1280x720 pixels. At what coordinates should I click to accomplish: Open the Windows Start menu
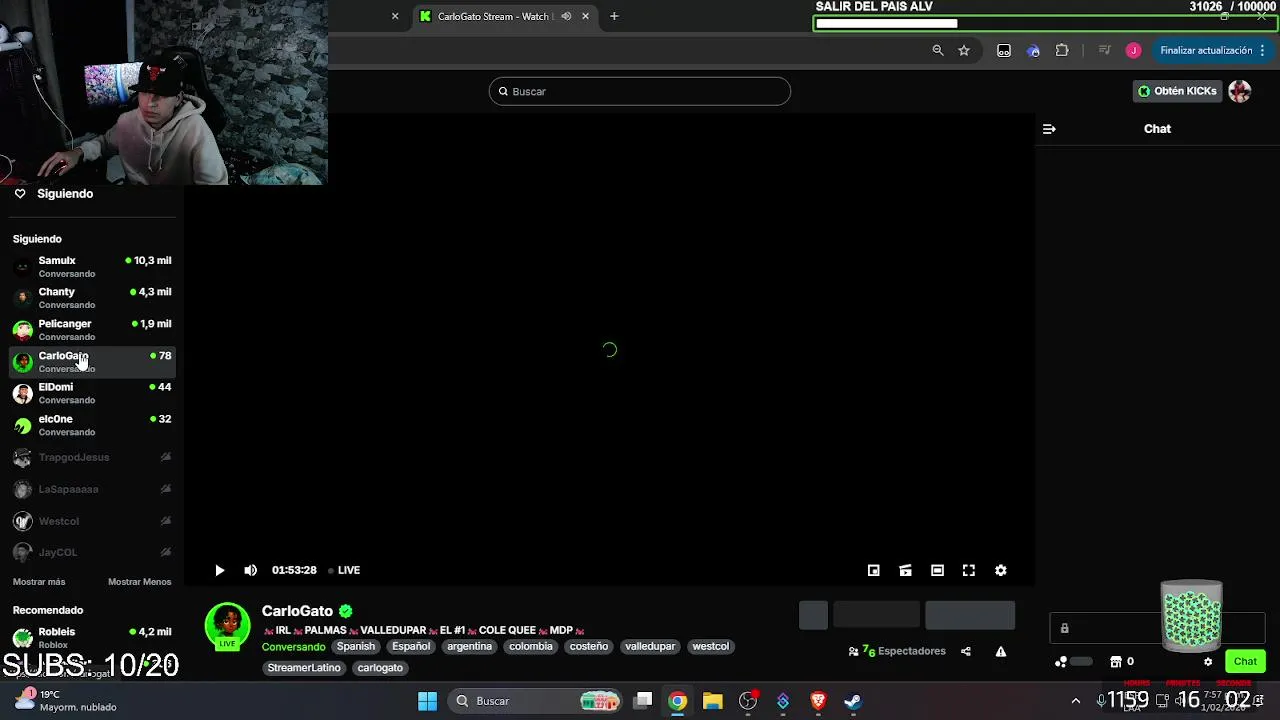[427, 701]
